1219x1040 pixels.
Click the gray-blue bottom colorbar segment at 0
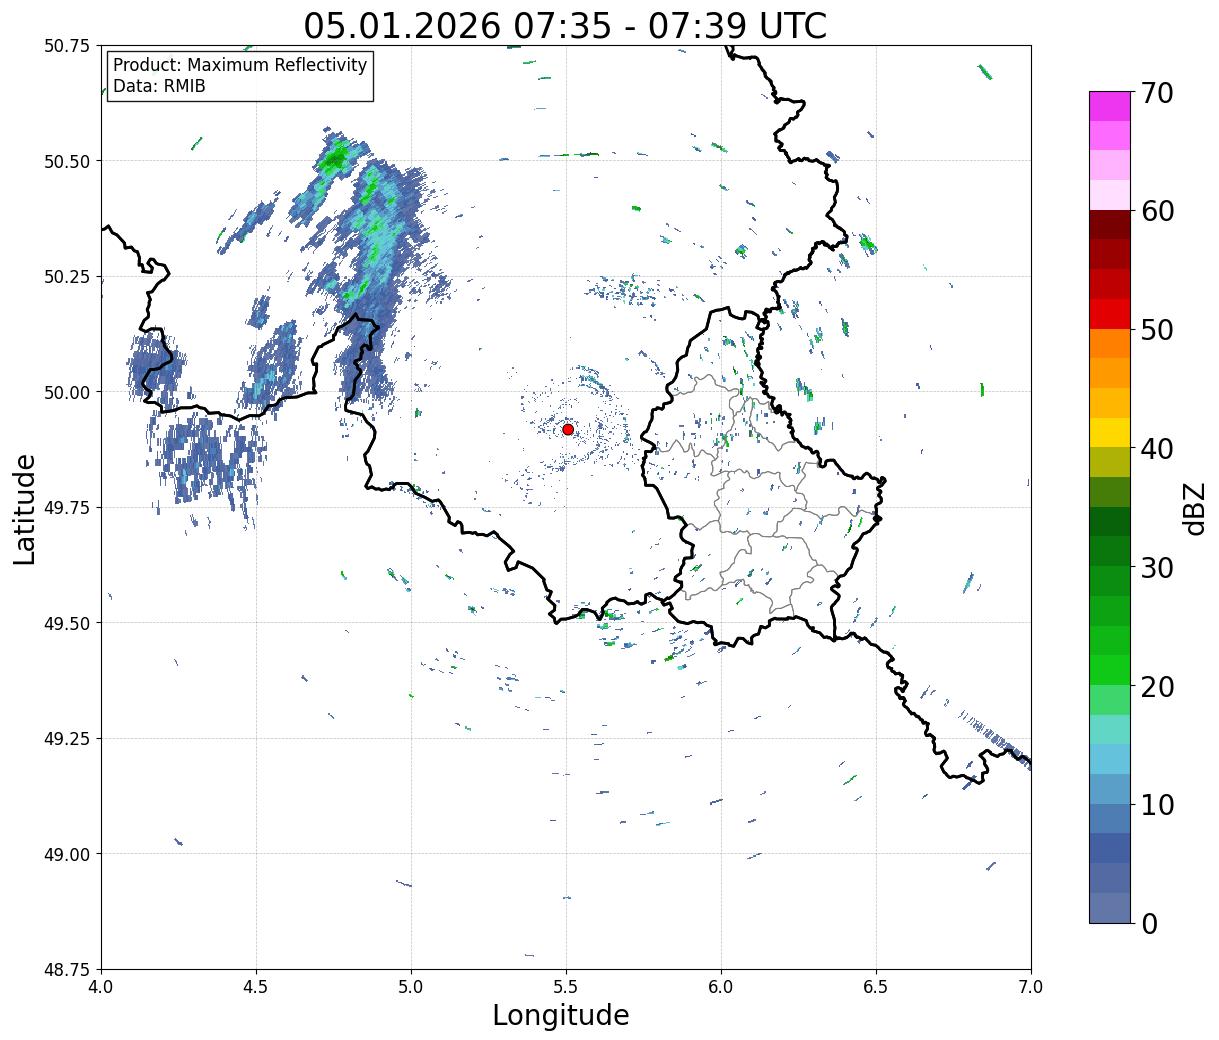coord(1110,907)
